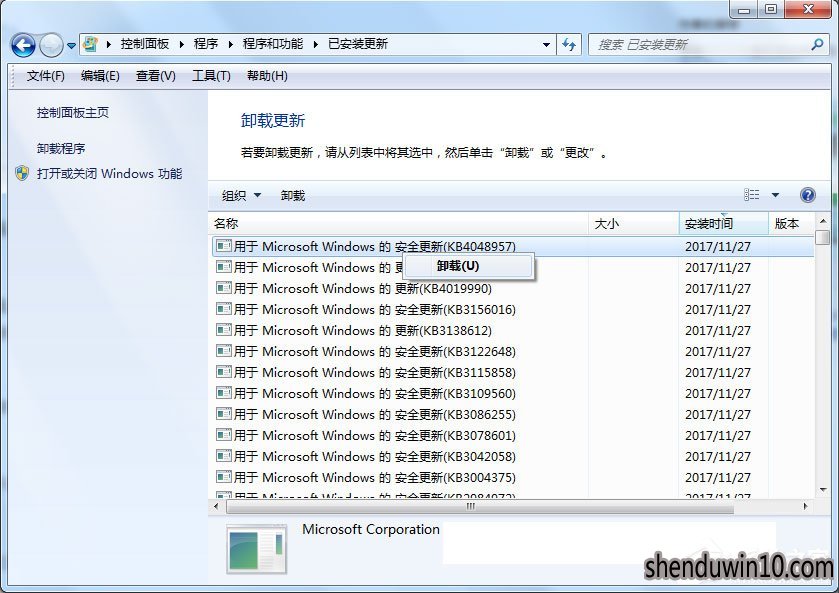Viewport: 839px width, 593px height.
Task: Select the KB3004375 security update row
Action: tap(513, 477)
